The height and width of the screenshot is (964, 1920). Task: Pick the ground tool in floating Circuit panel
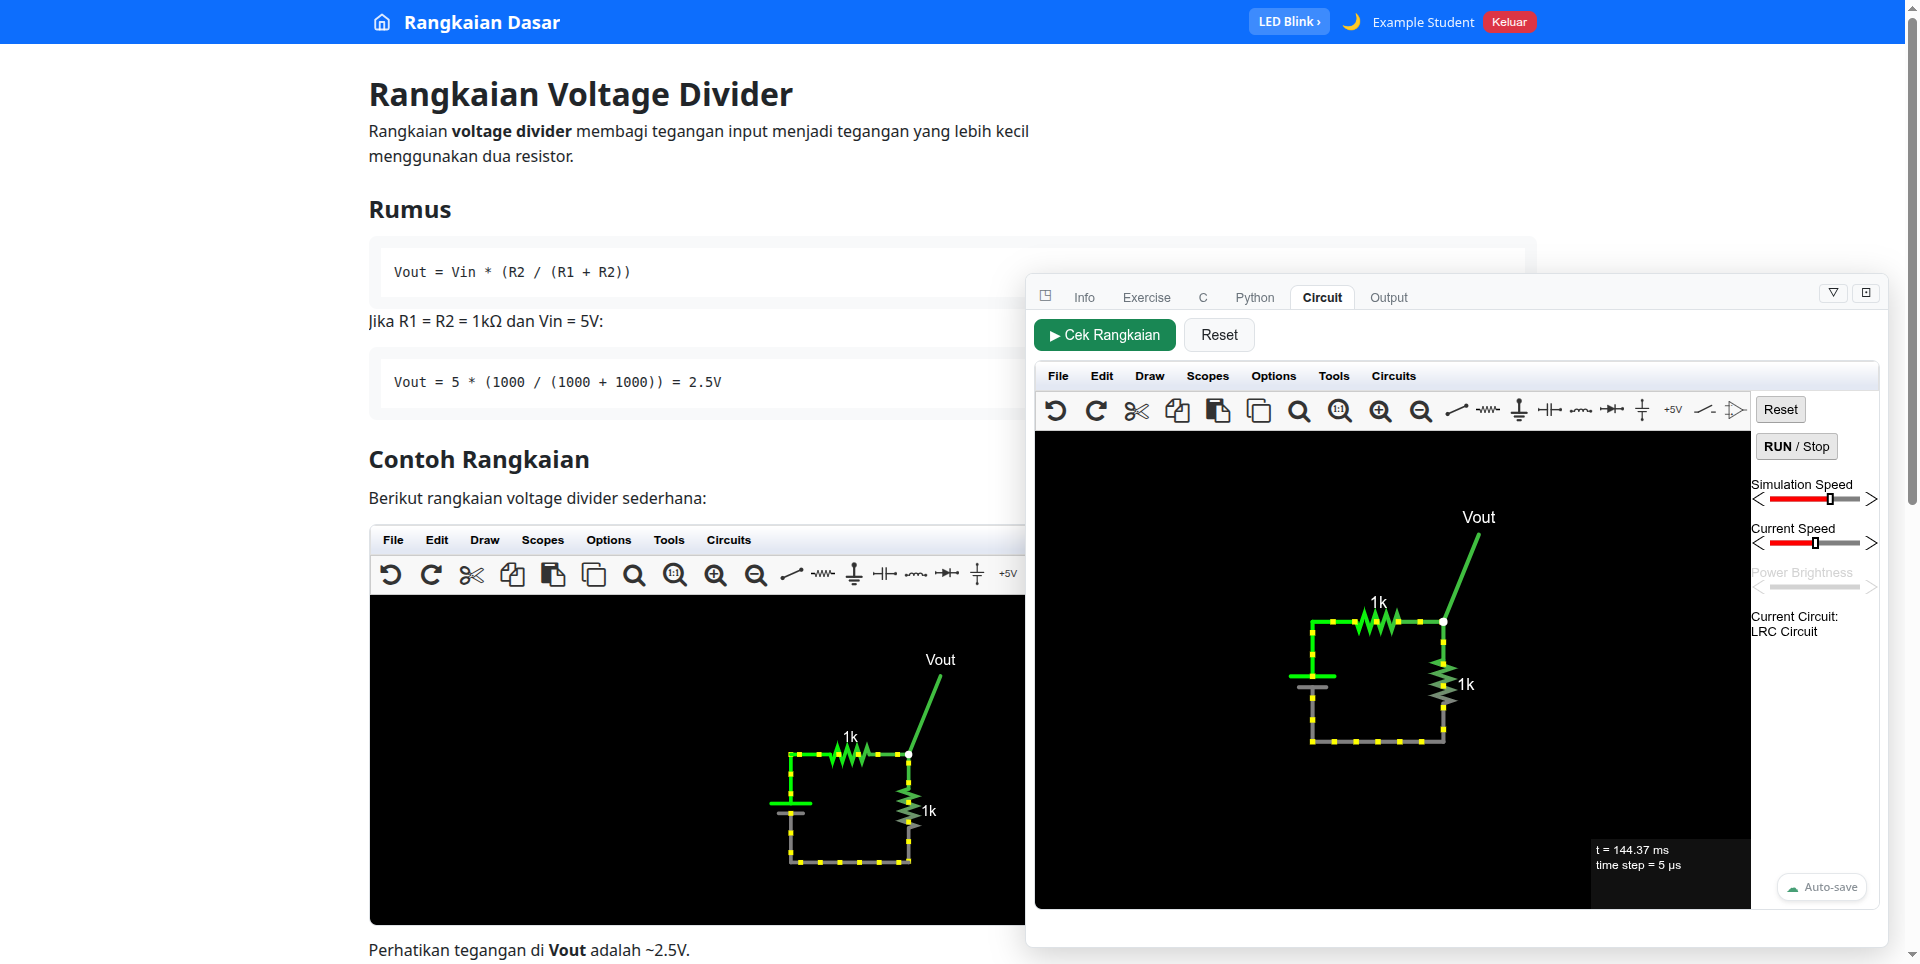(x=1519, y=410)
